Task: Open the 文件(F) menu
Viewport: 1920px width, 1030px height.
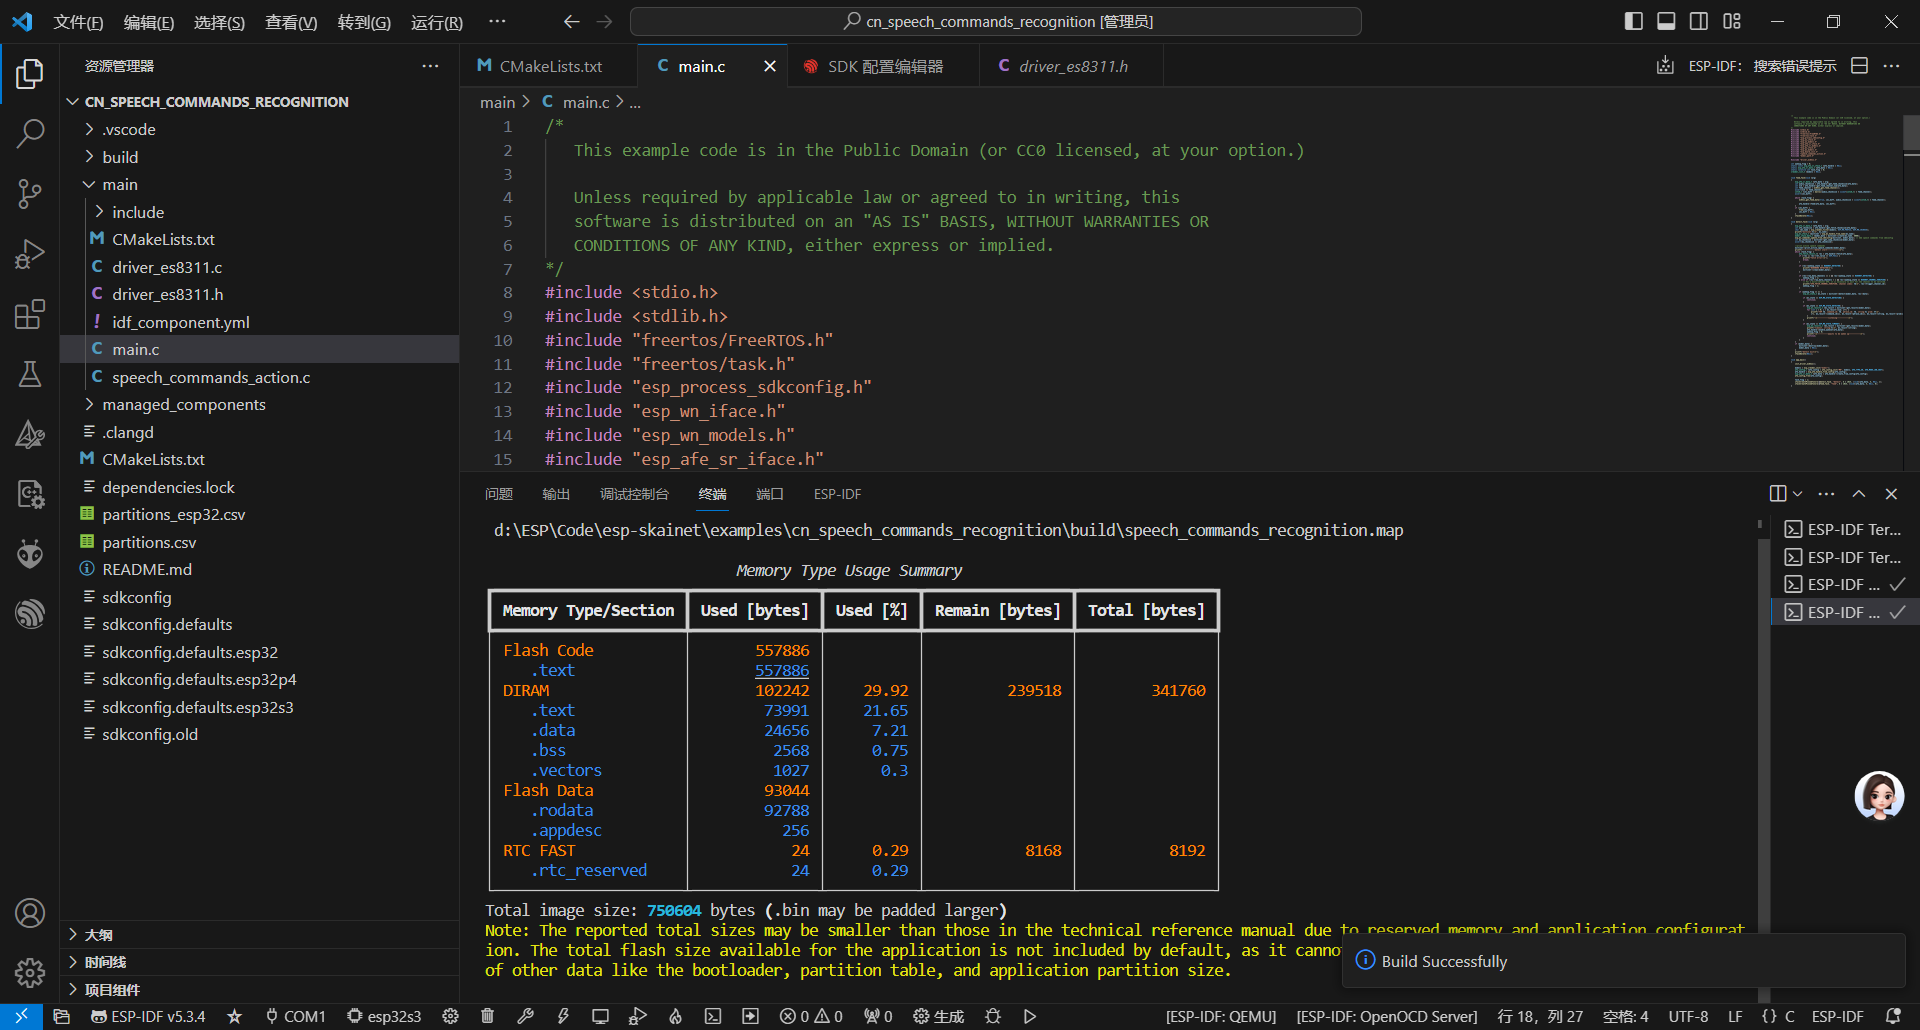Action: pos(78,22)
